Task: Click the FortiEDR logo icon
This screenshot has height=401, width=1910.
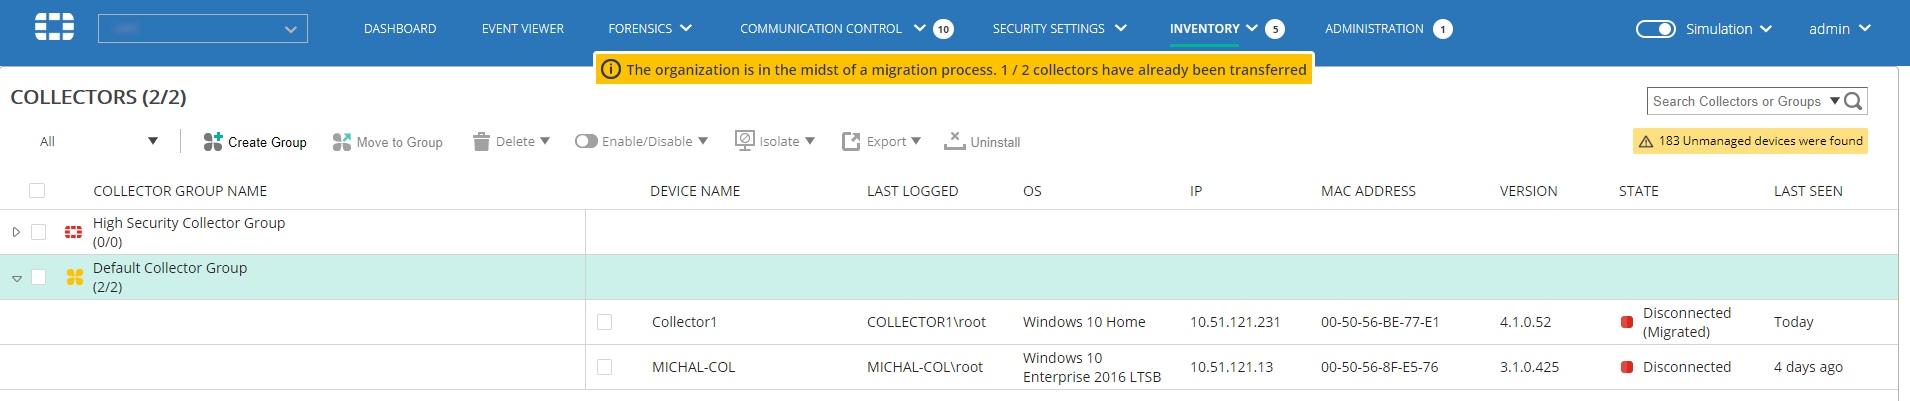Action: click(54, 27)
